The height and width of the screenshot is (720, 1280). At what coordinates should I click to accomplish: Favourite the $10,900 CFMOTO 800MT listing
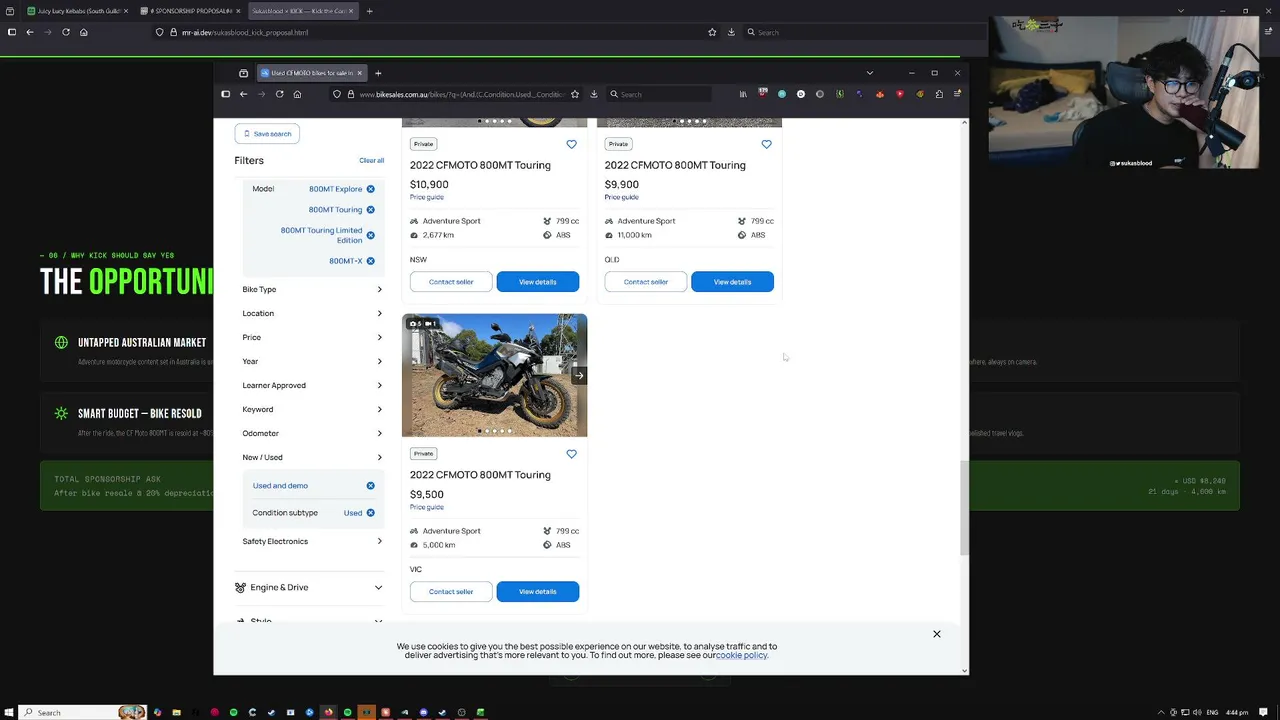coord(571,144)
